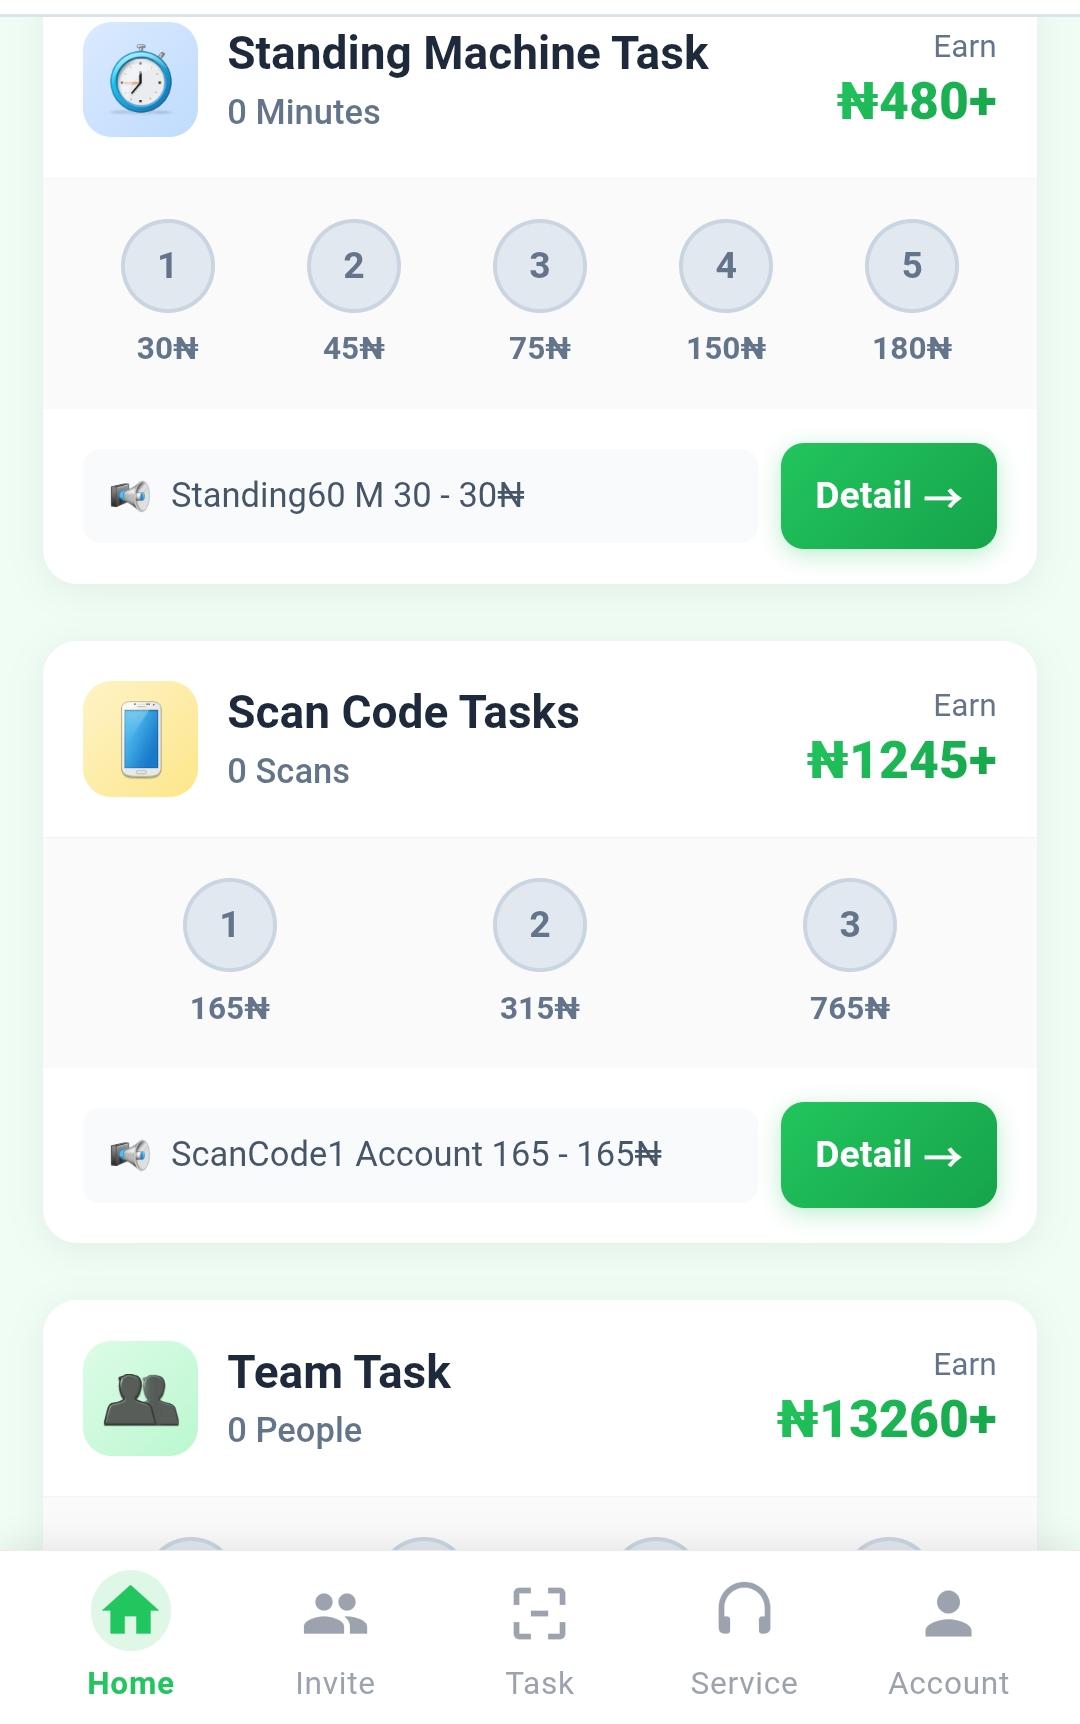Open Detail for Scan Code Tasks
Image resolution: width=1080 pixels, height=1724 pixels.
click(x=888, y=1154)
